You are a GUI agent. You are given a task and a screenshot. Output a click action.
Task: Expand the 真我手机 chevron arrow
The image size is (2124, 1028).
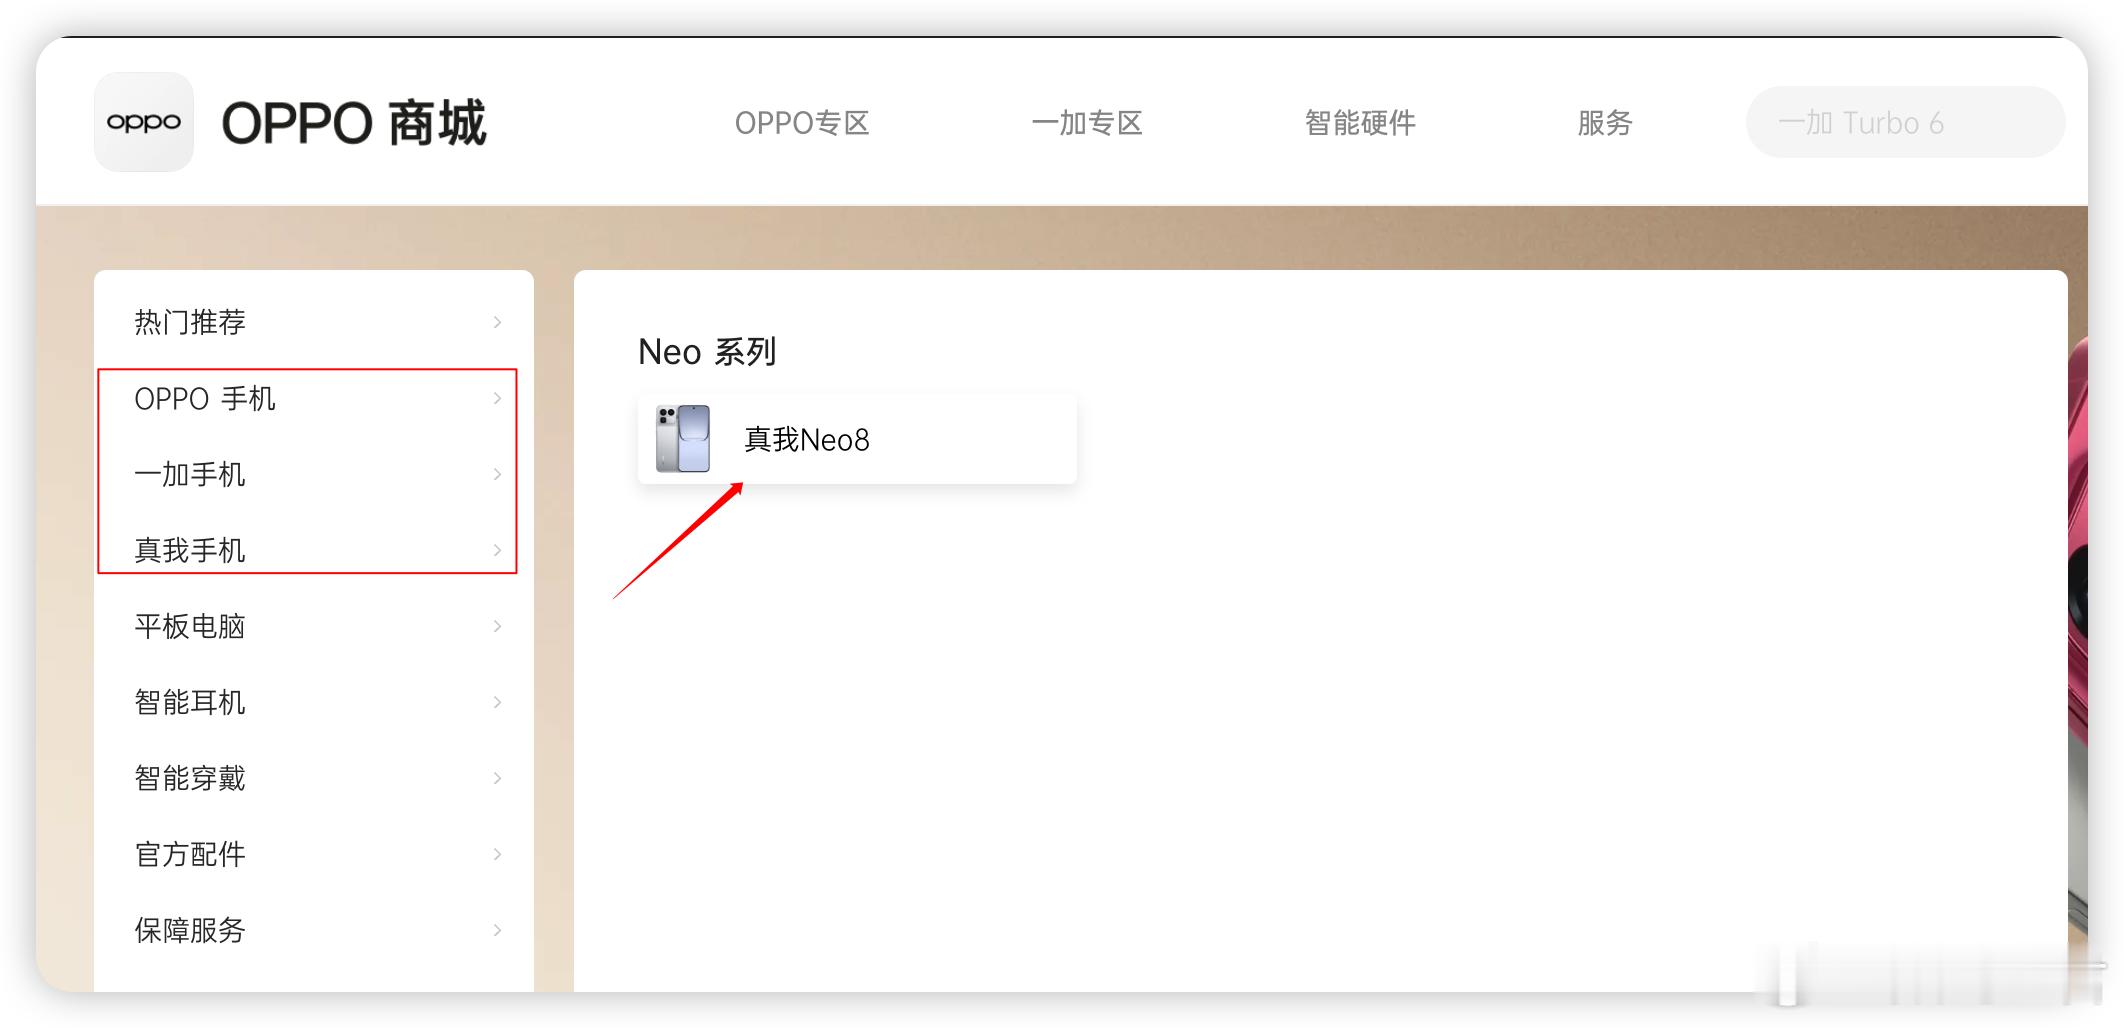[x=497, y=550]
